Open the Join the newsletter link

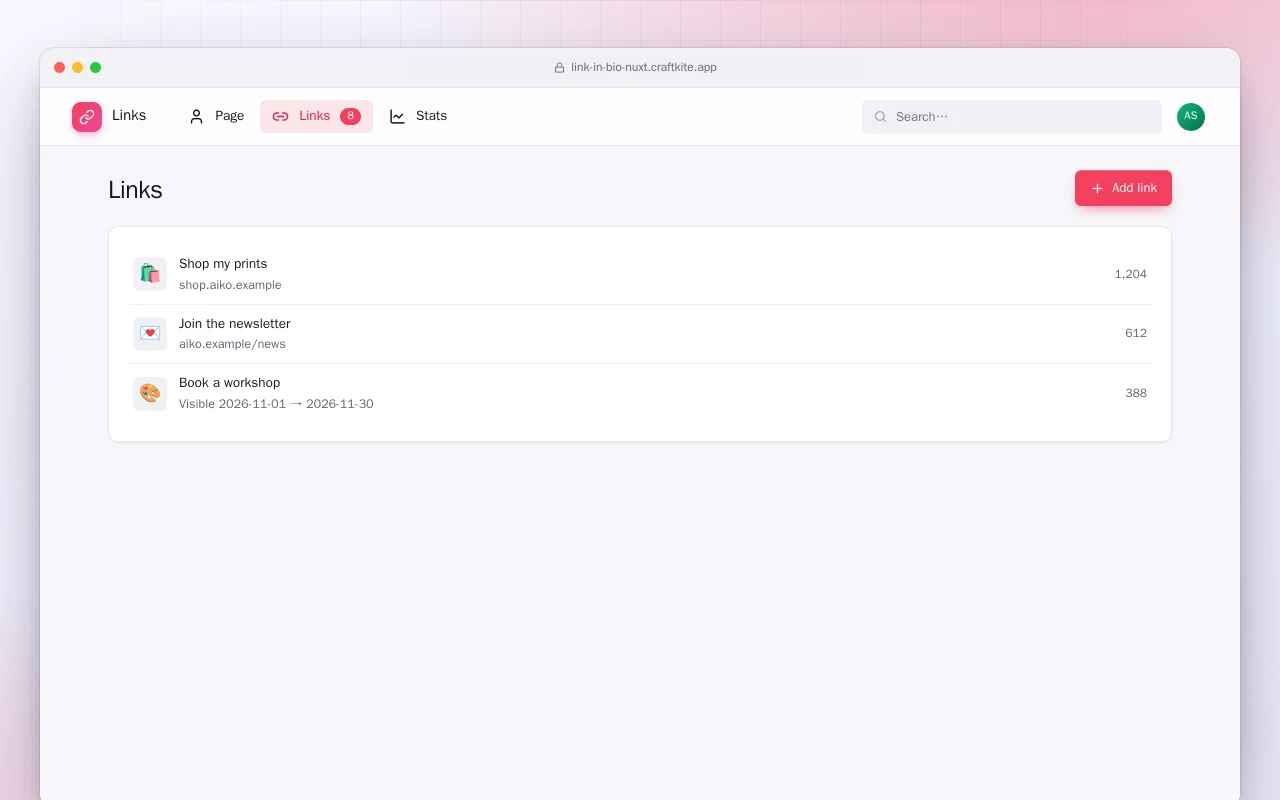point(640,334)
